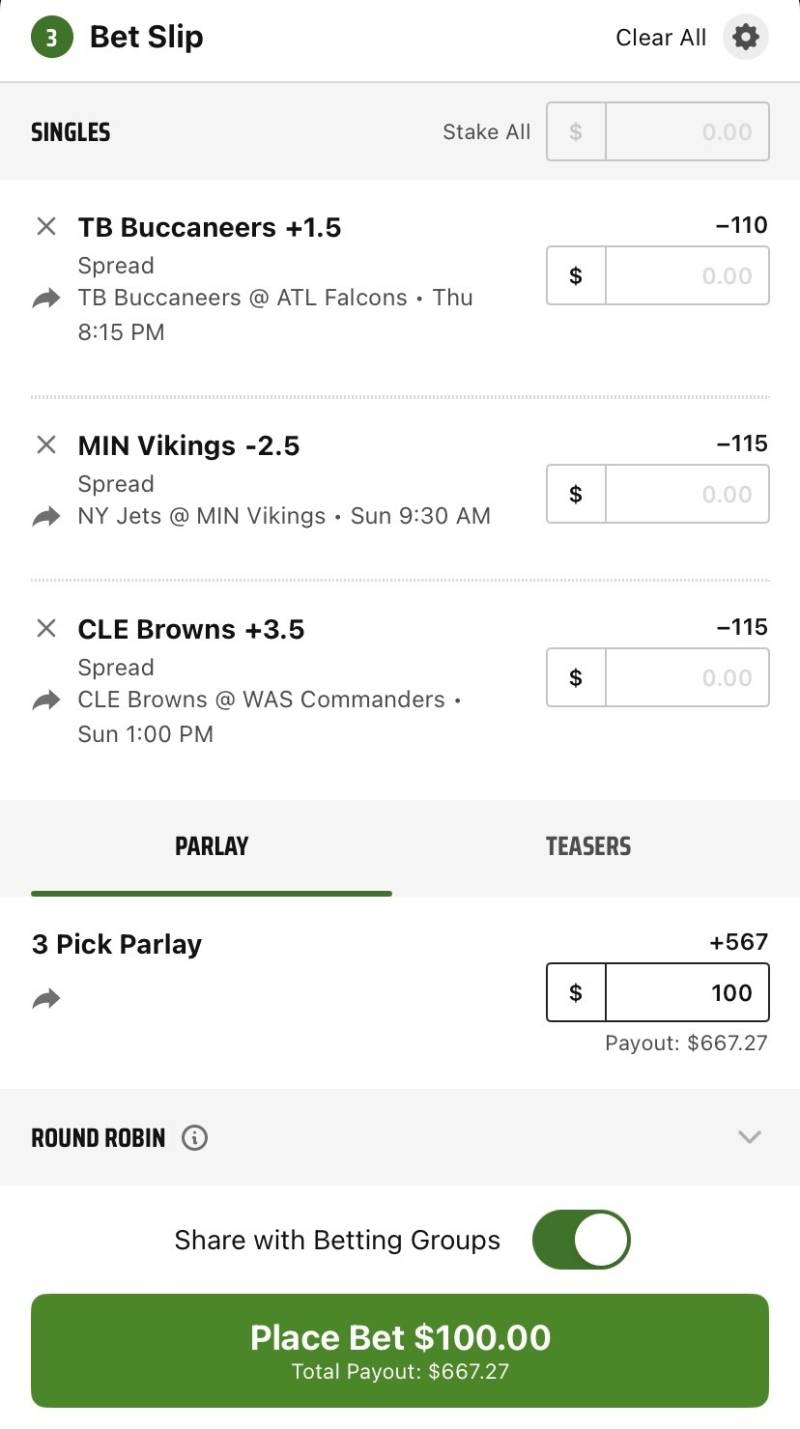Viewport: 800px width, 1429px height.
Task: Switch to the Teasers tab
Action: click(x=588, y=846)
